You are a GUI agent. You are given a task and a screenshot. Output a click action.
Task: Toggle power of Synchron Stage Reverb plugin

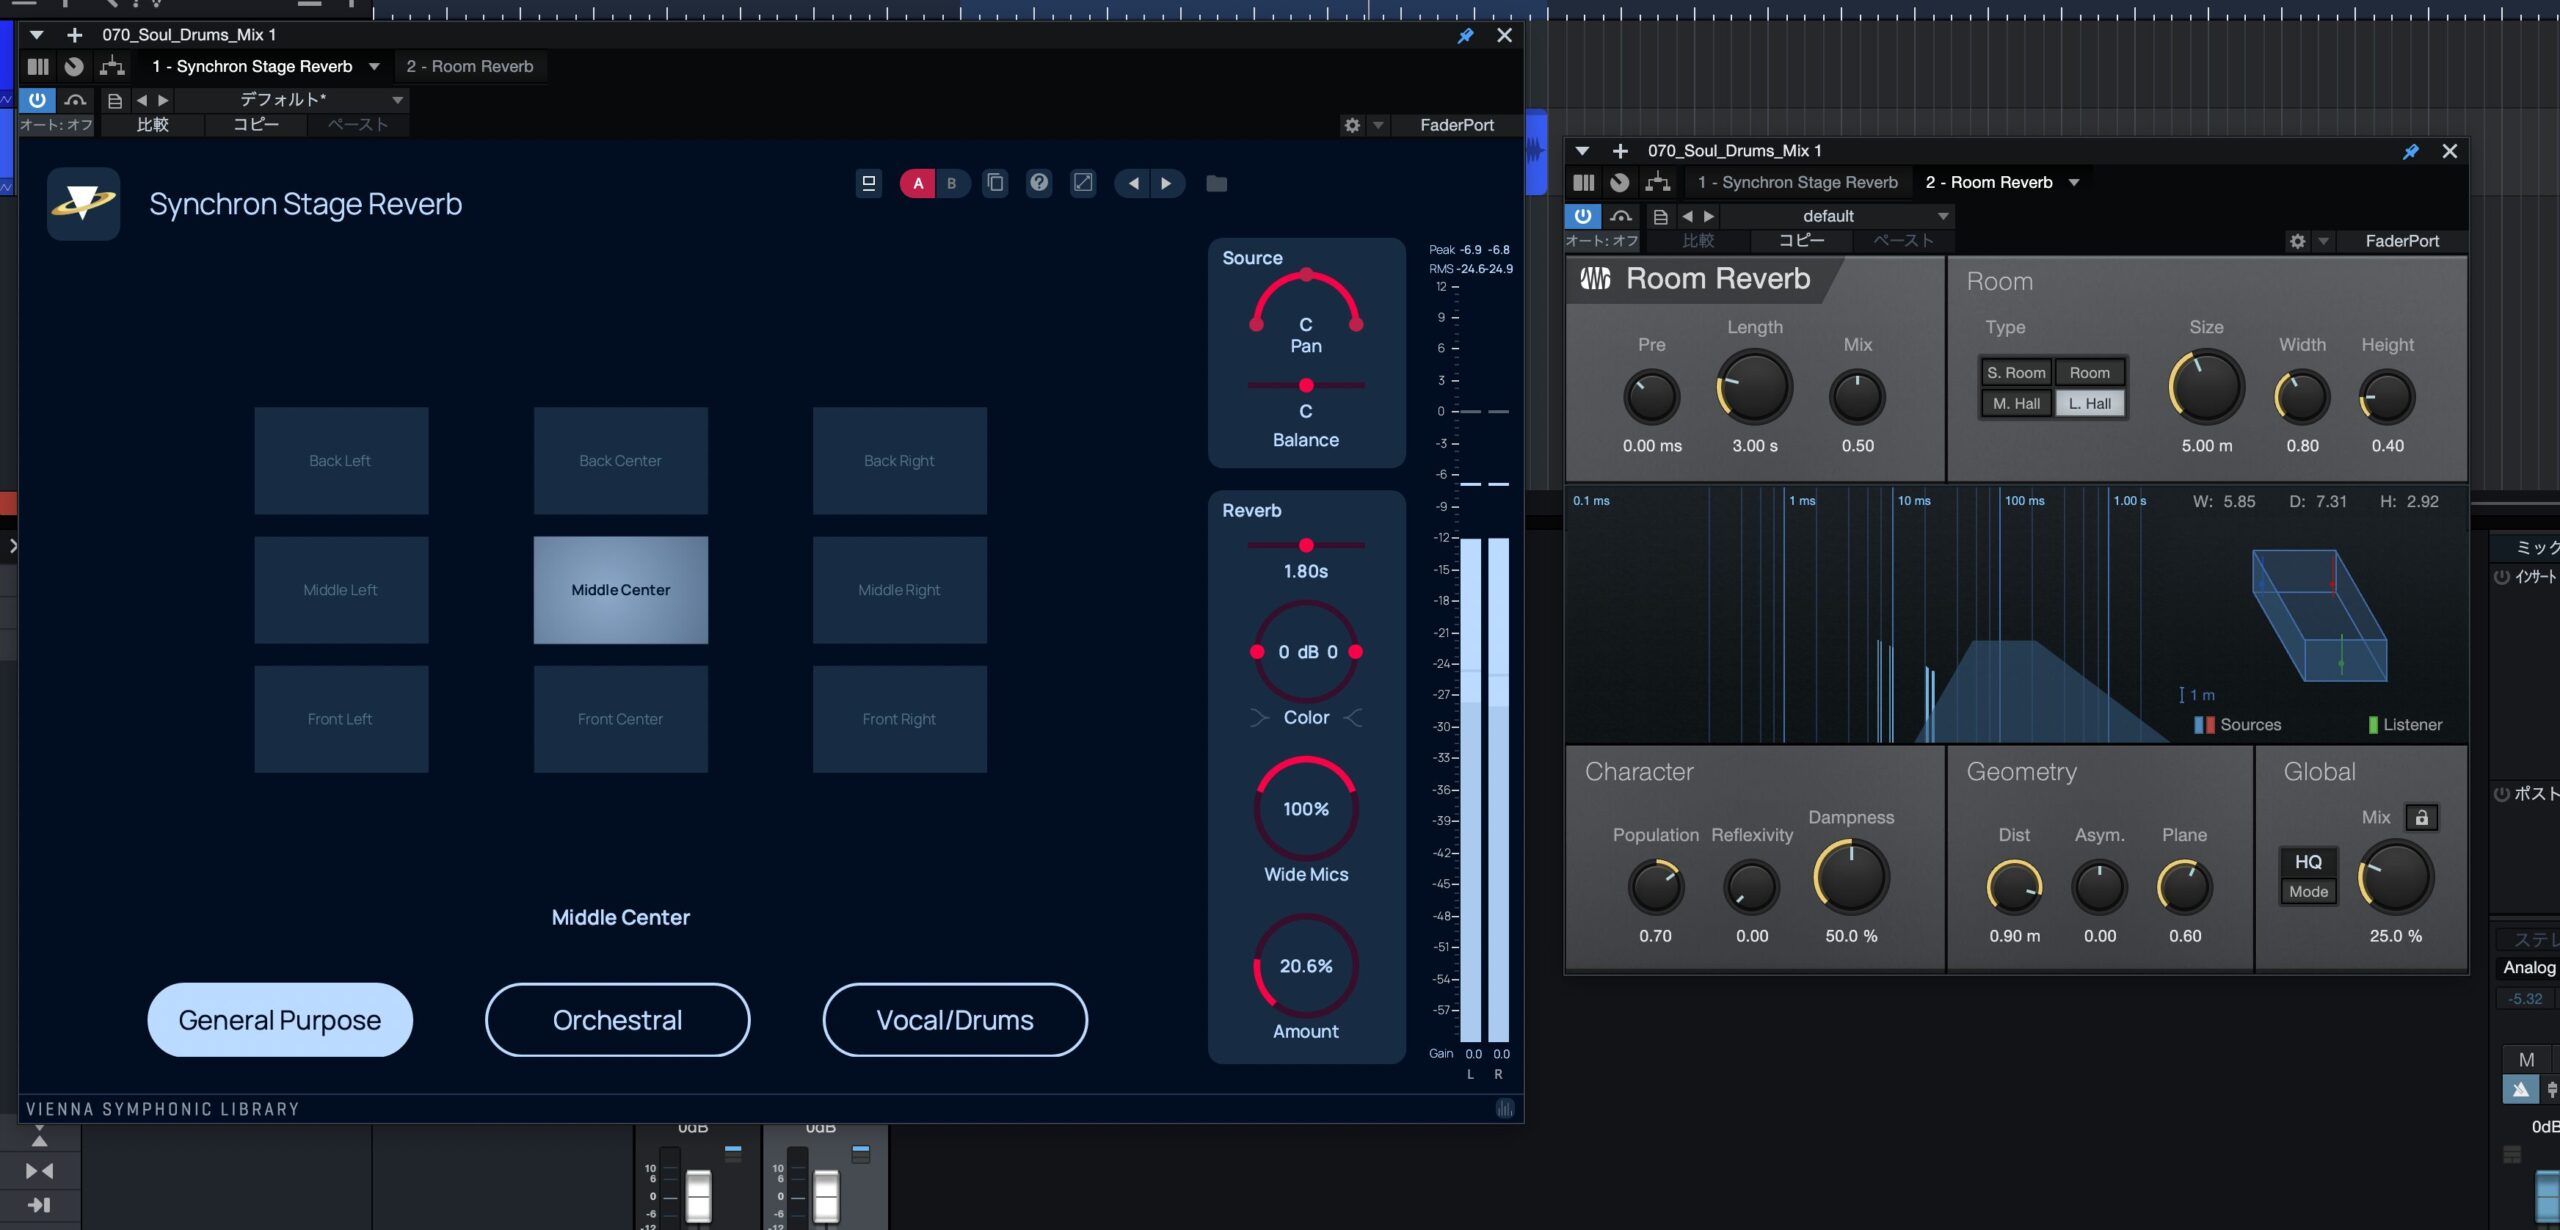point(37,100)
